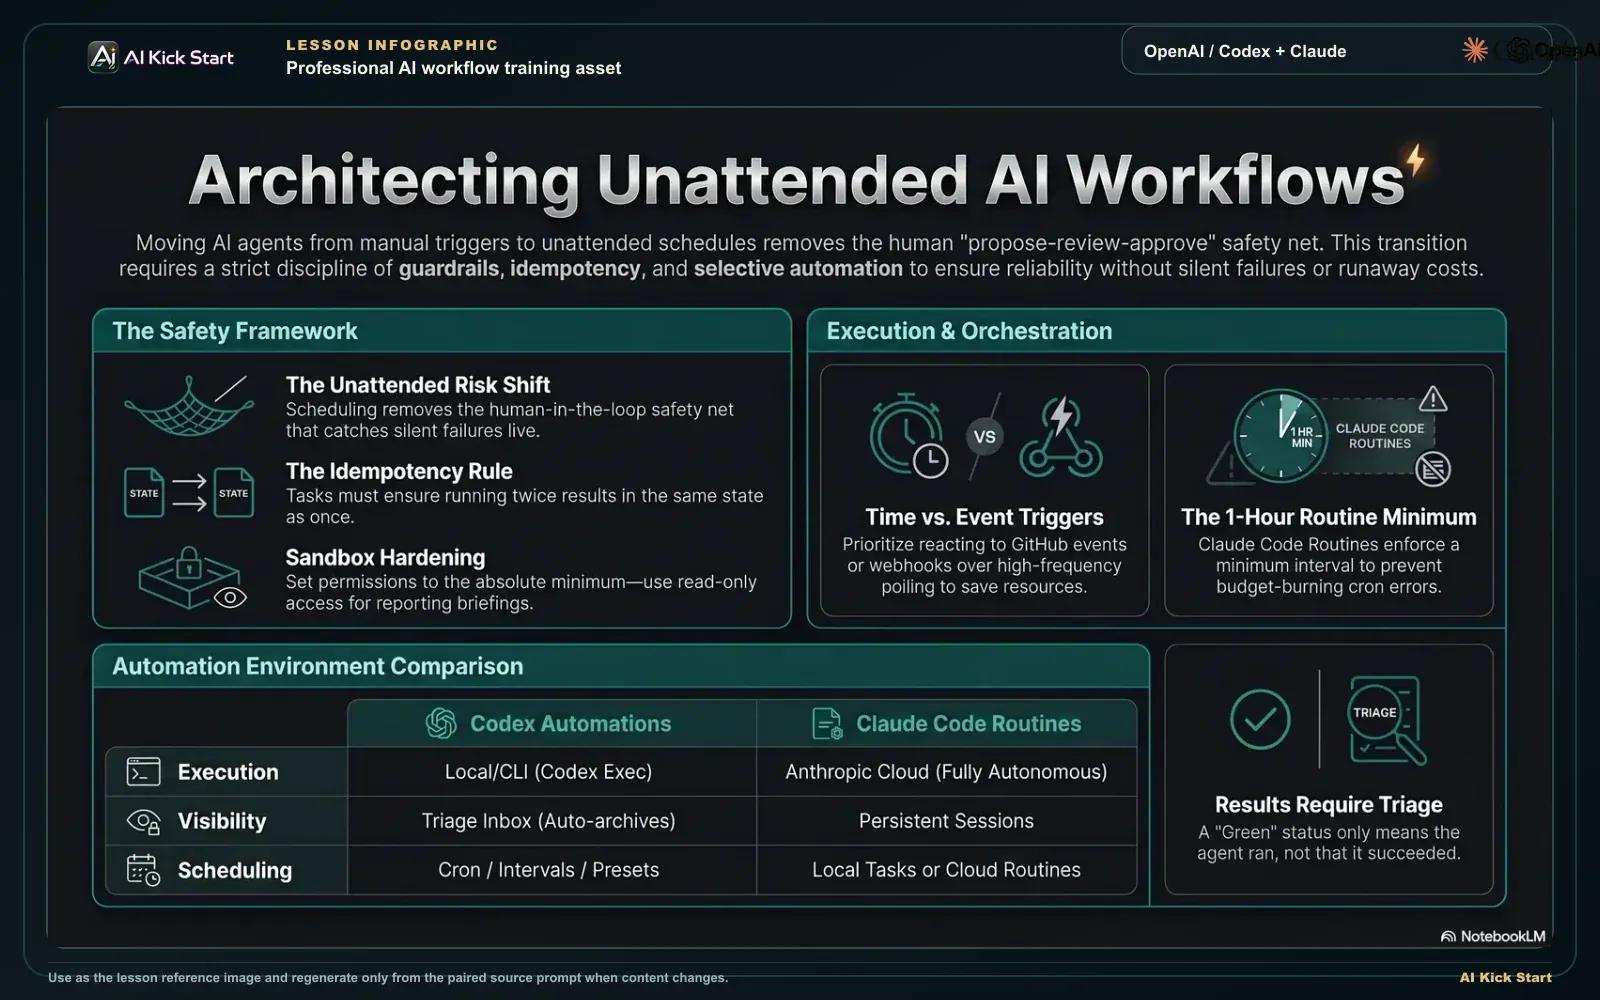Image resolution: width=1600 pixels, height=1000 pixels.
Task: Click the Claude Code Routines document icon
Action: click(828, 723)
